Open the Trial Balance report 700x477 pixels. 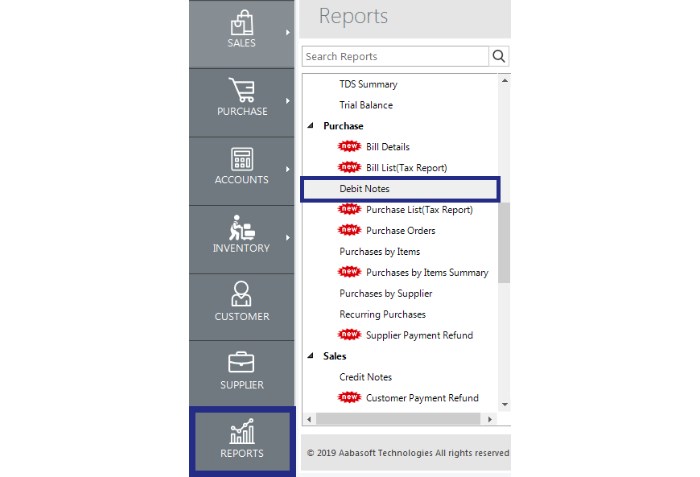coord(366,105)
